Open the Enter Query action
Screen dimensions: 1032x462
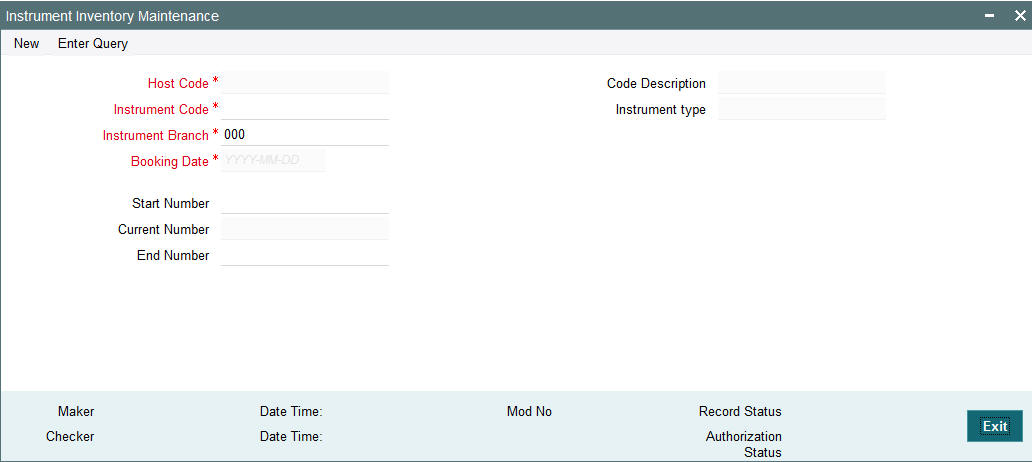click(93, 43)
